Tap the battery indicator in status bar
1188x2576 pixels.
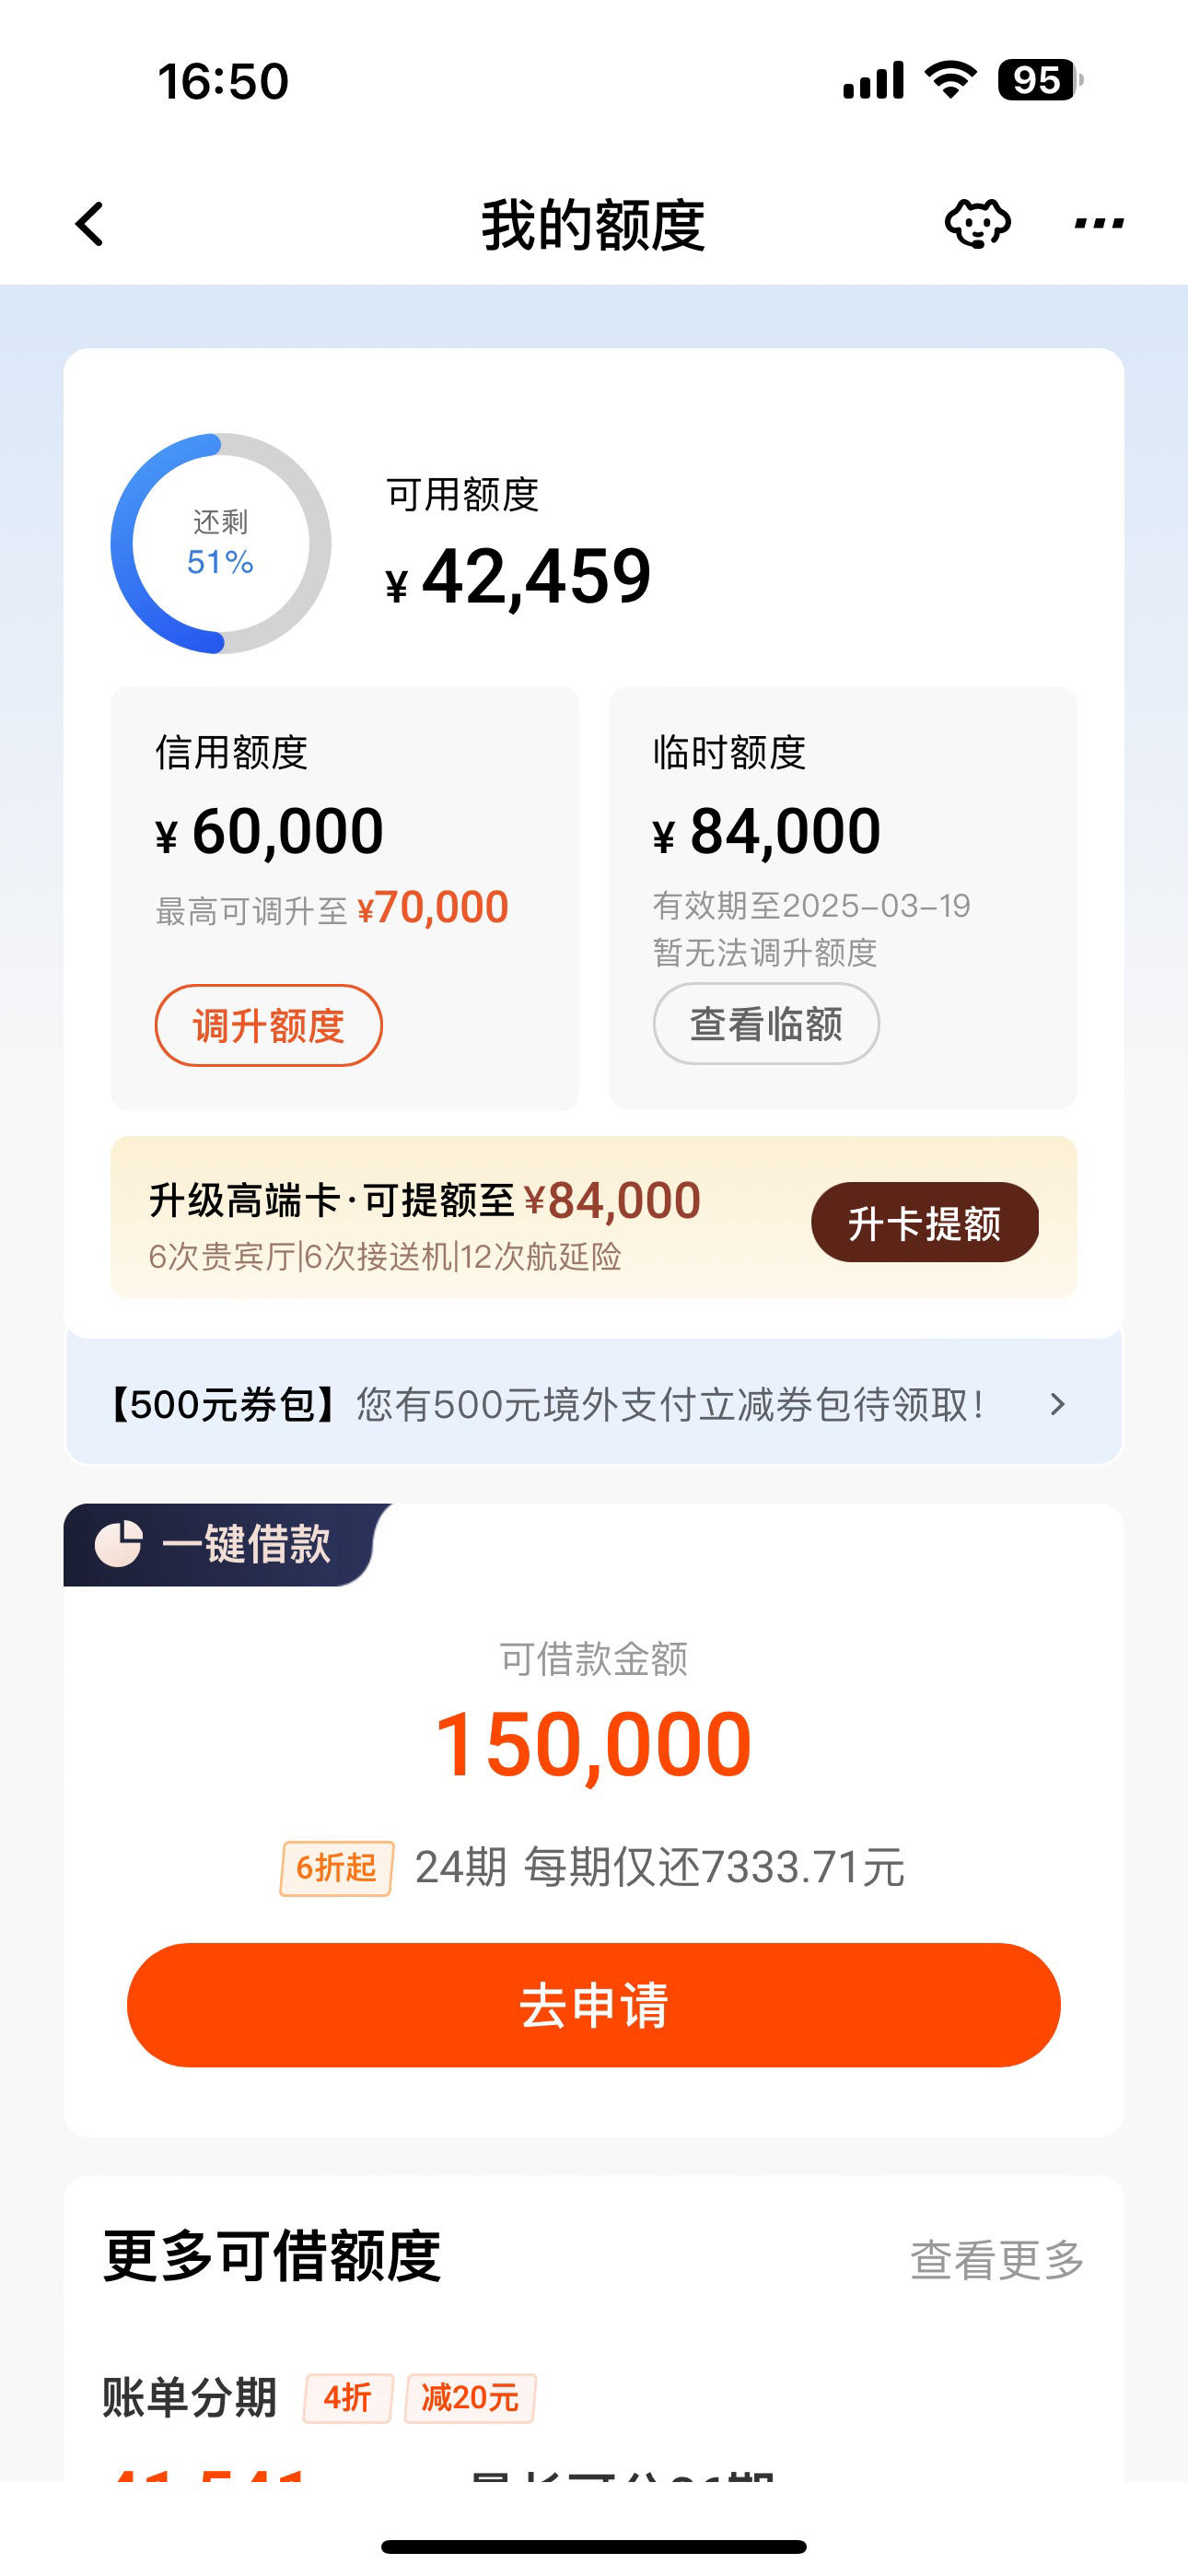(x=1040, y=80)
